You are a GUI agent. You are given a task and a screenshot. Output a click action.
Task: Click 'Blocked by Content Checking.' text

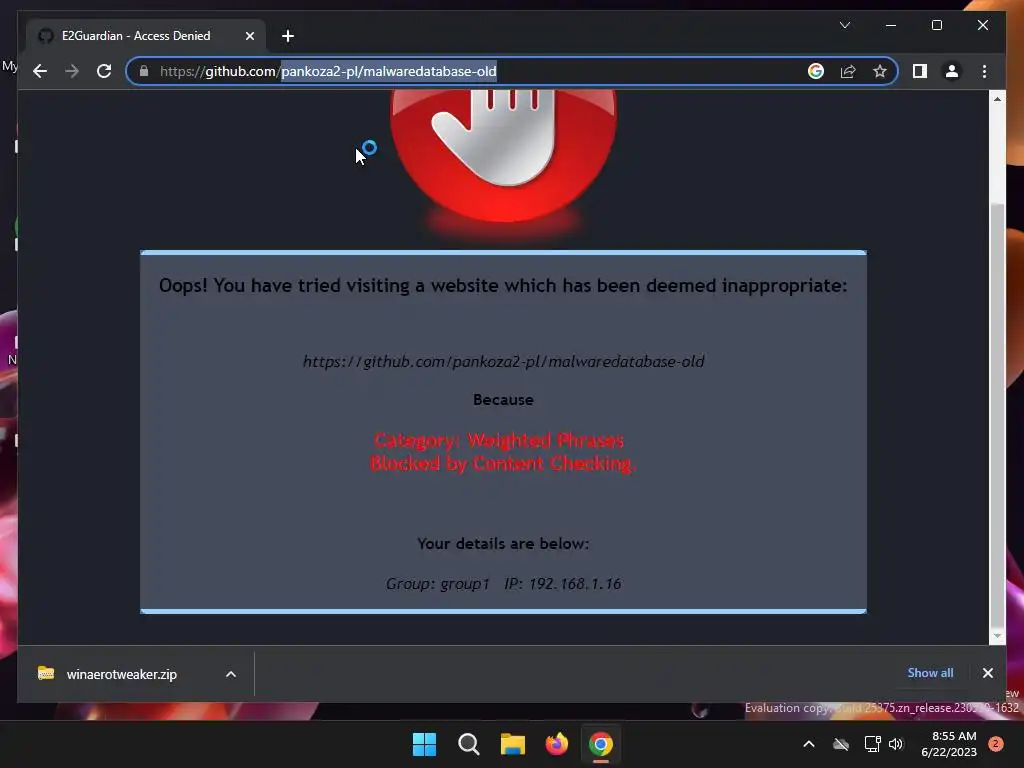502,463
